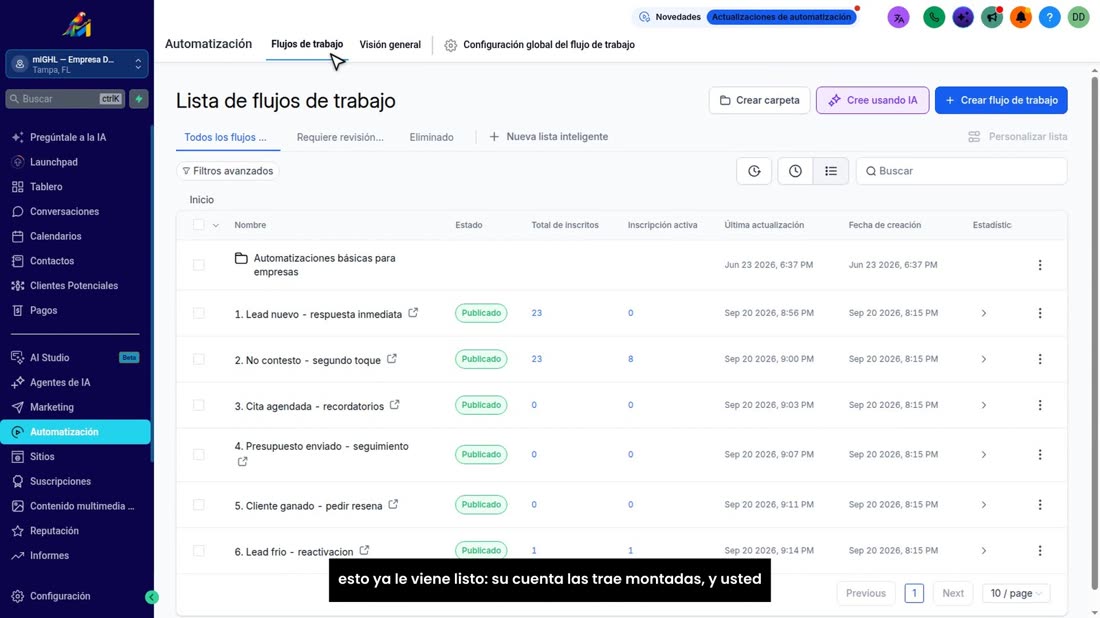Open the orange notifications bell
This screenshot has height=618, width=1100.
(x=1021, y=18)
